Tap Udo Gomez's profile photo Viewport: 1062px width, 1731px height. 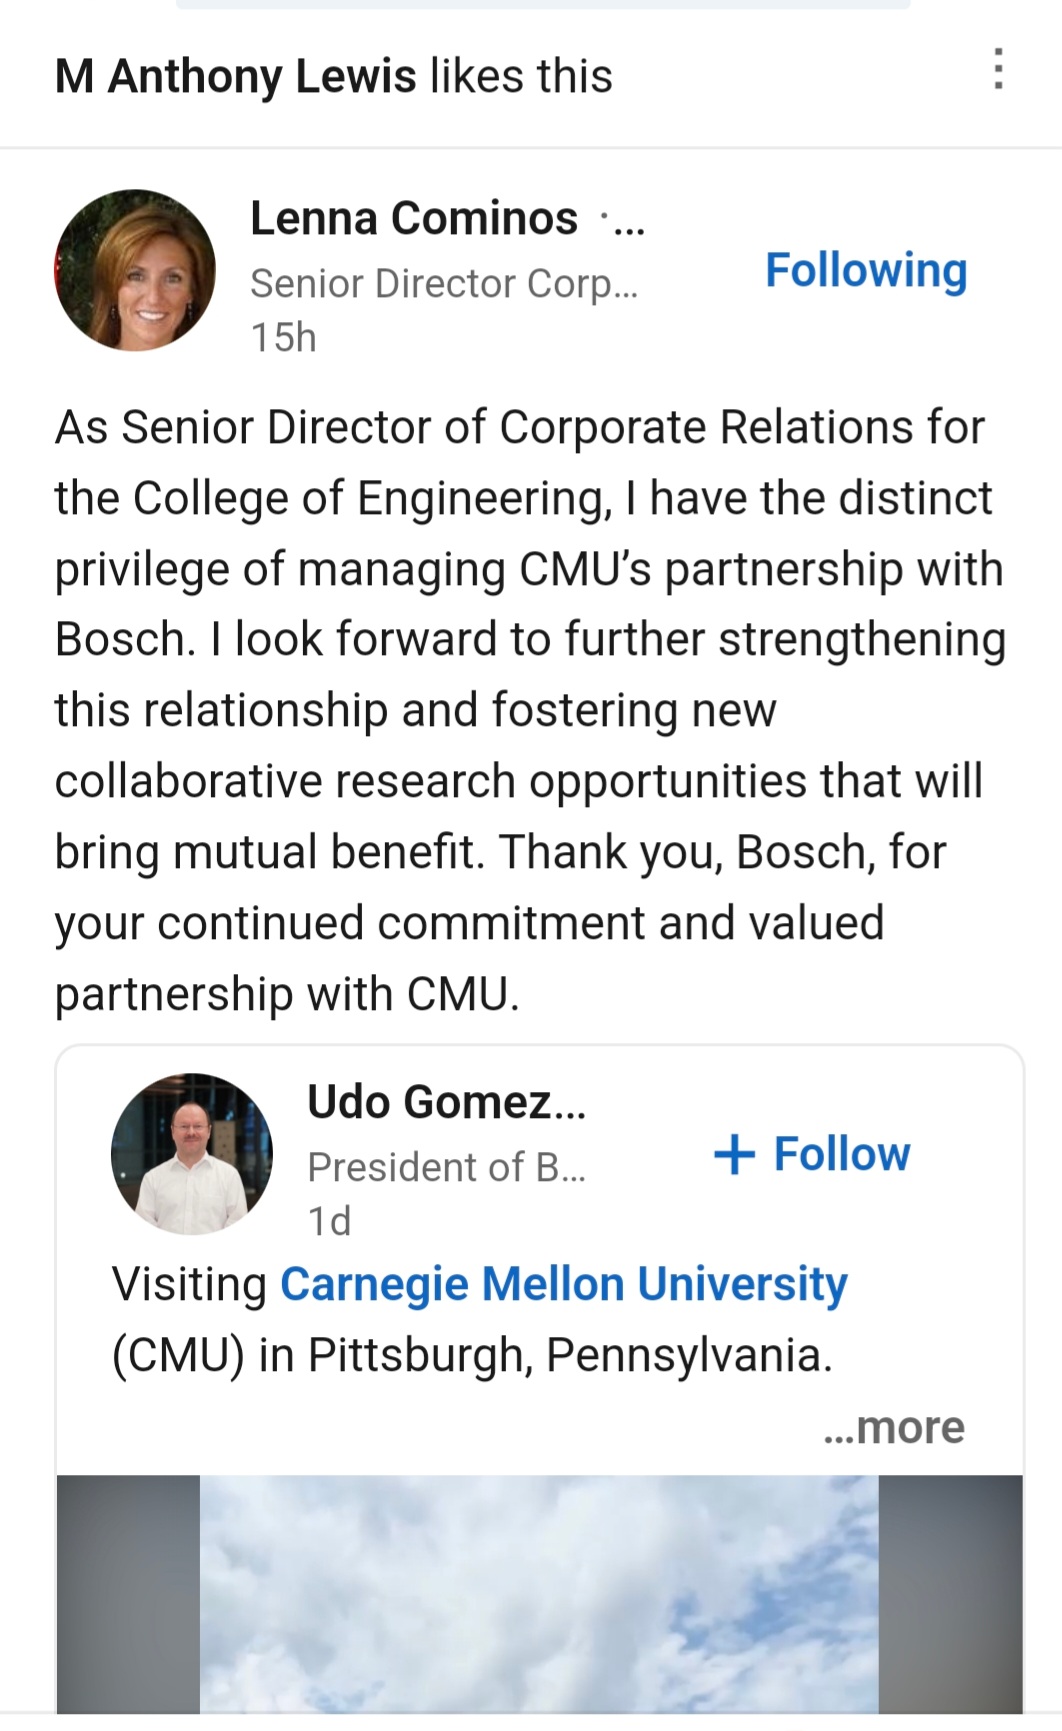click(x=191, y=1154)
